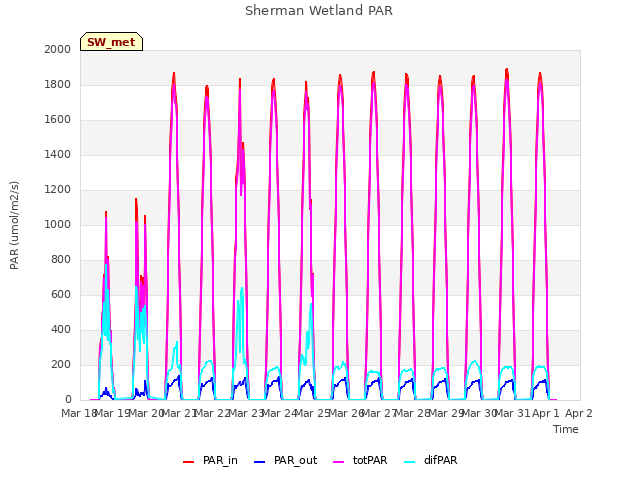640x480 pixels.
Task: Click the Apr 2 x-axis date label
Action: point(579,413)
